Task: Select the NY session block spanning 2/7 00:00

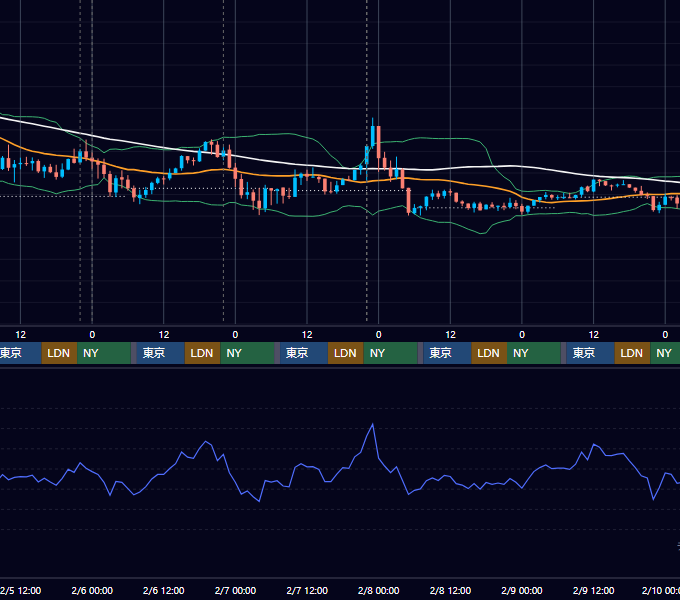Action: pos(247,353)
